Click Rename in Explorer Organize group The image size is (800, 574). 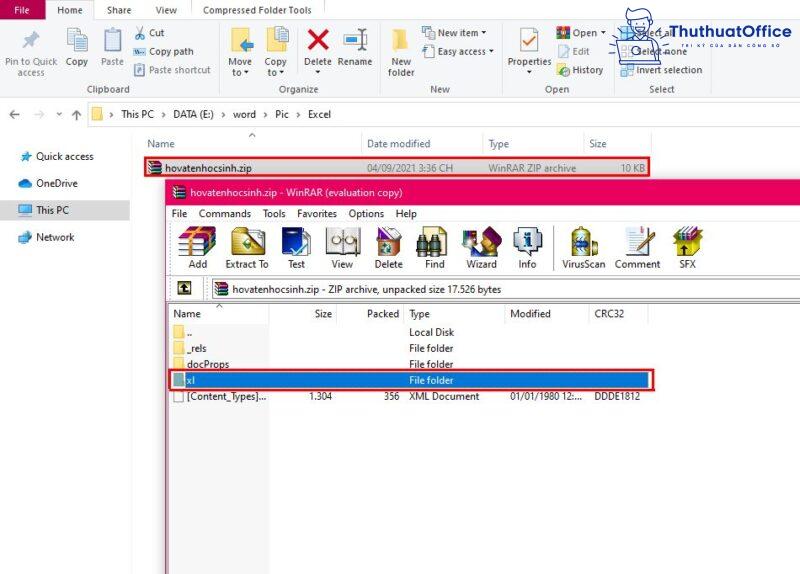tap(355, 47)
